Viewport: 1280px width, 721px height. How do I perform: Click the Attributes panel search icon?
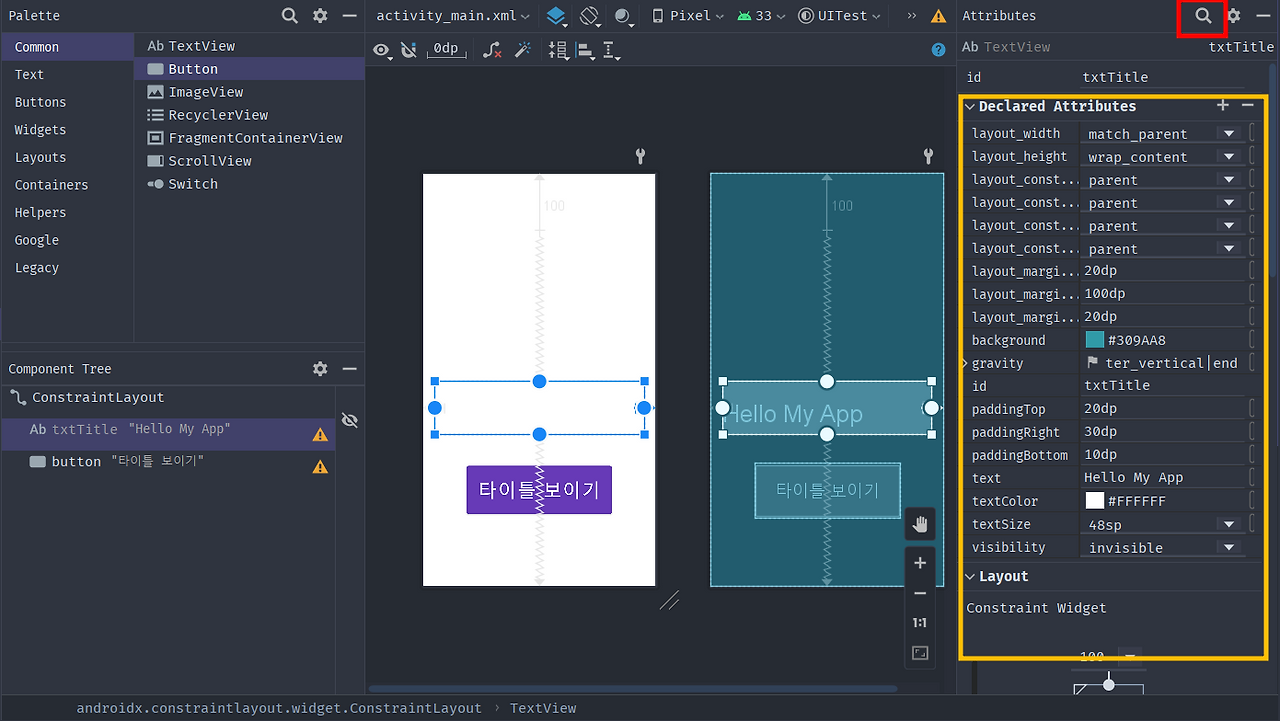pyautogui.click(x=1202, y=17)
